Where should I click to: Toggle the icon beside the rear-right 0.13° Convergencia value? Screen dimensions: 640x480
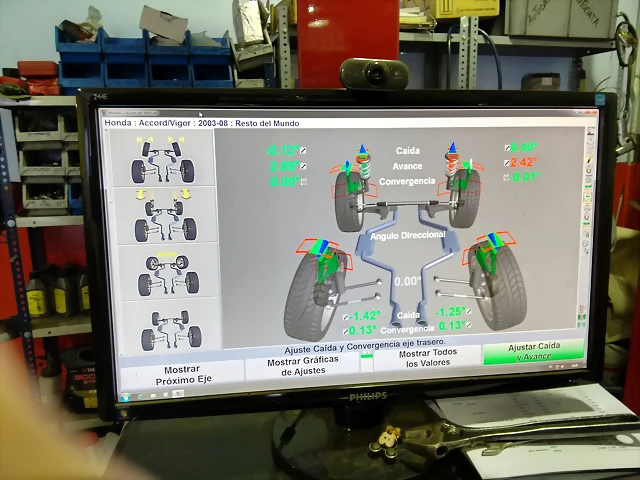[468, 325]
